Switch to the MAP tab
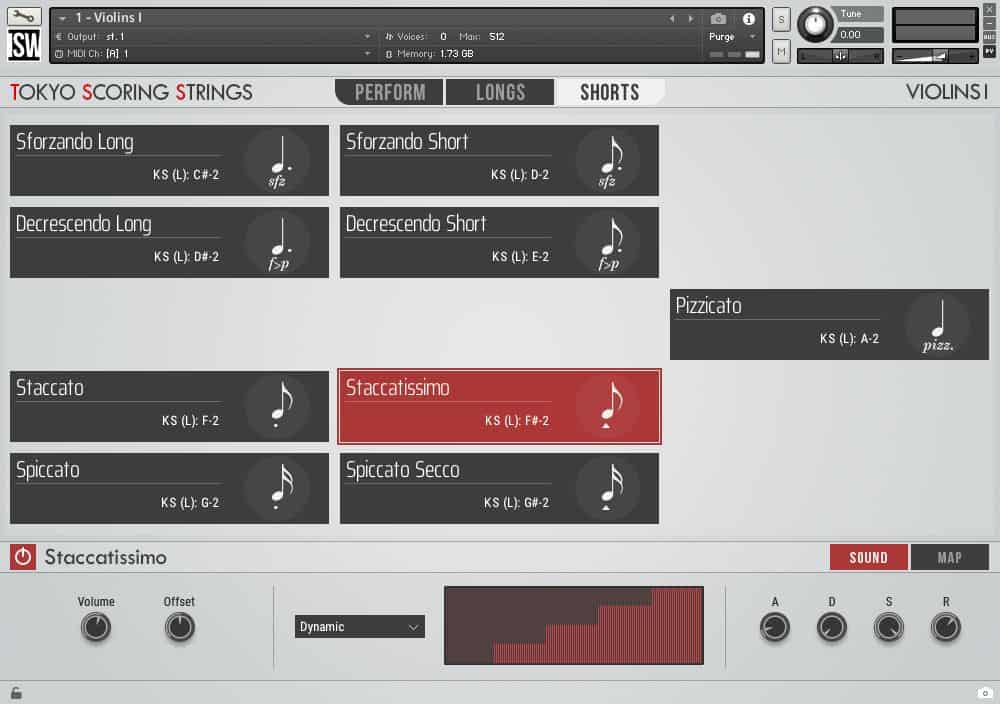This screenshot has height=704, width=1000. coord(950,557)
